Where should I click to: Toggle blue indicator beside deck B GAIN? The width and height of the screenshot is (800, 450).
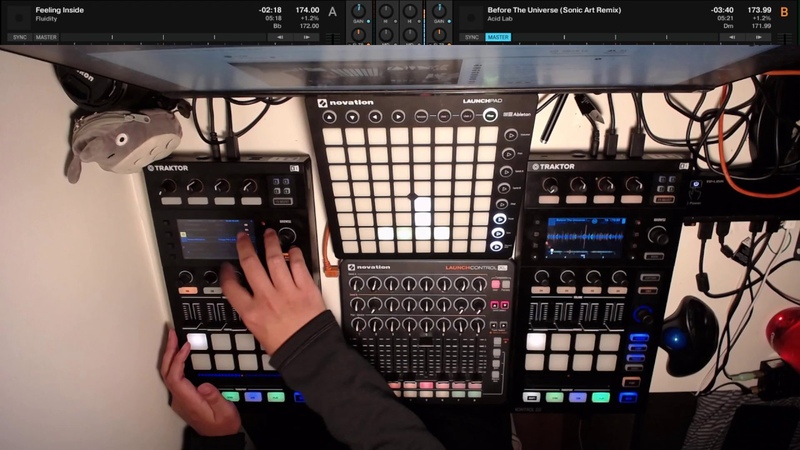tap(449, 21)
